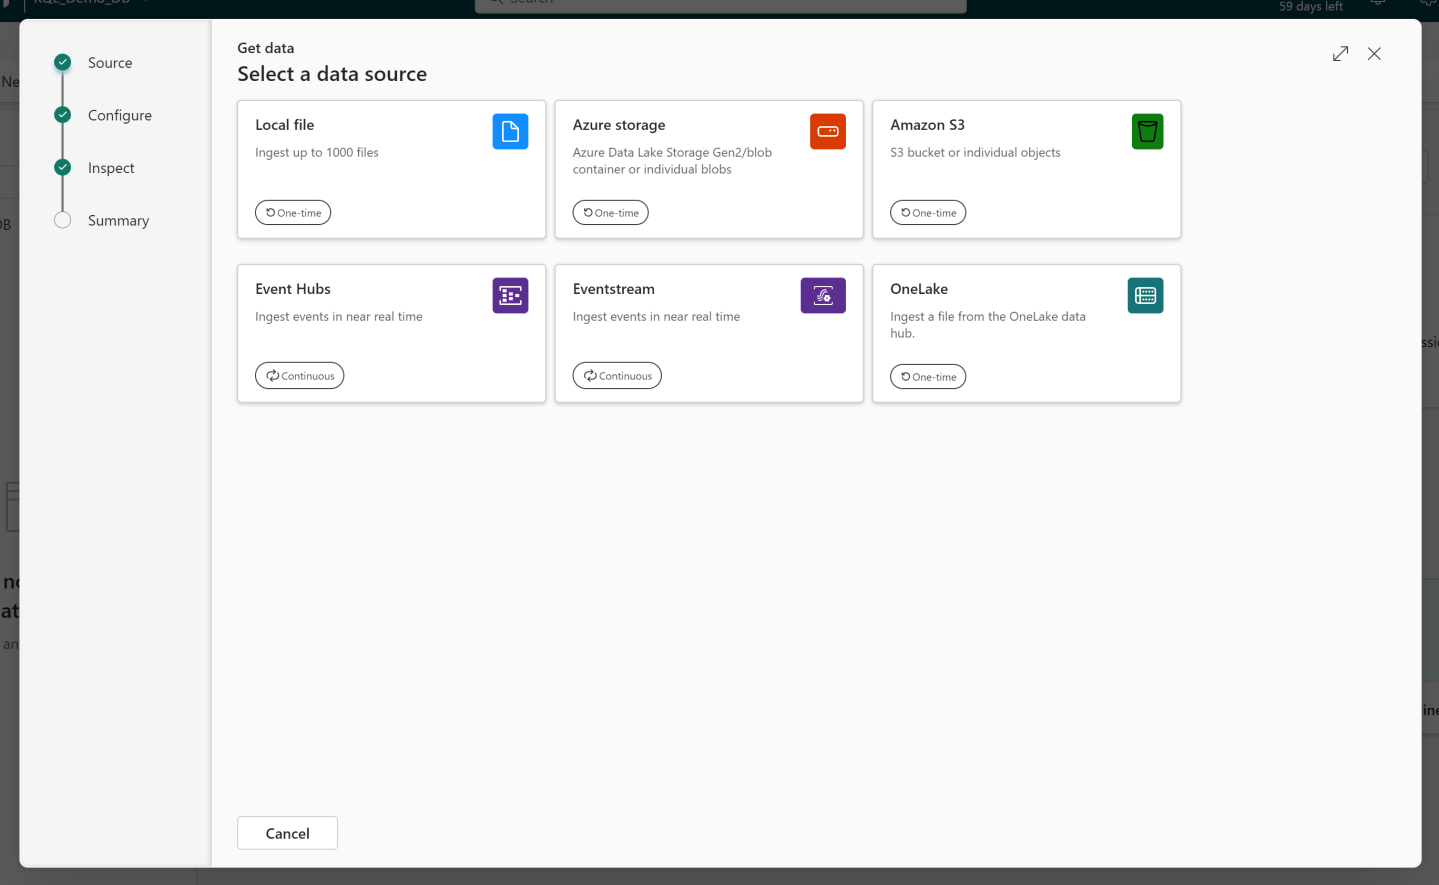This screenshot has height=885, width=1439.
Task: Click 'S3 bucket or individual objects' text
Action: click(975, 153)
